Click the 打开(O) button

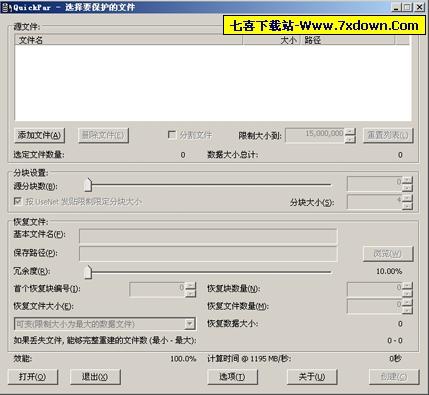[33, 377]
